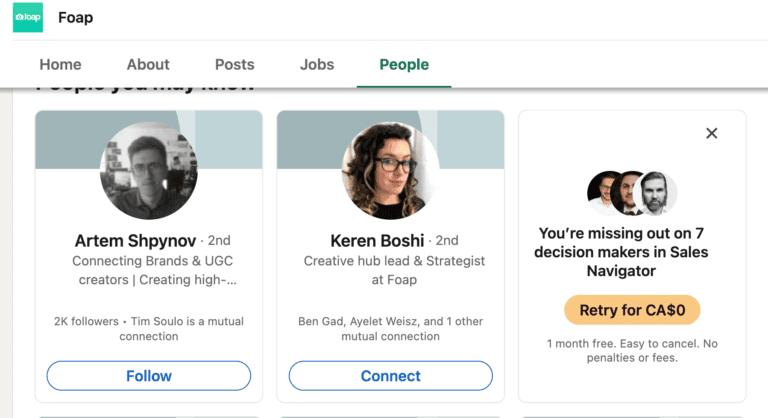Screen dimensions: 768x418
Task: Switch to the Home tab
Action: click(60, 64)
